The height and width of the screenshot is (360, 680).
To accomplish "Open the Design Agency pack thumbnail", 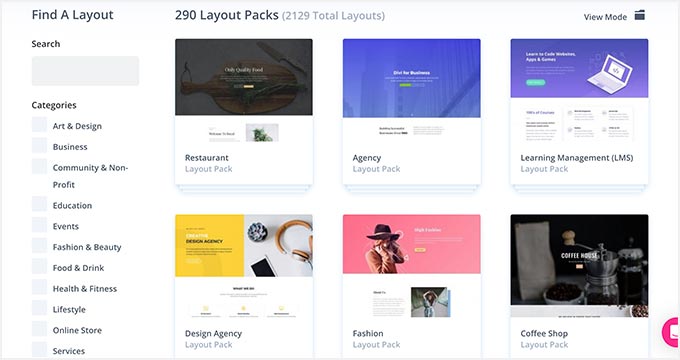I will [244, 266].
